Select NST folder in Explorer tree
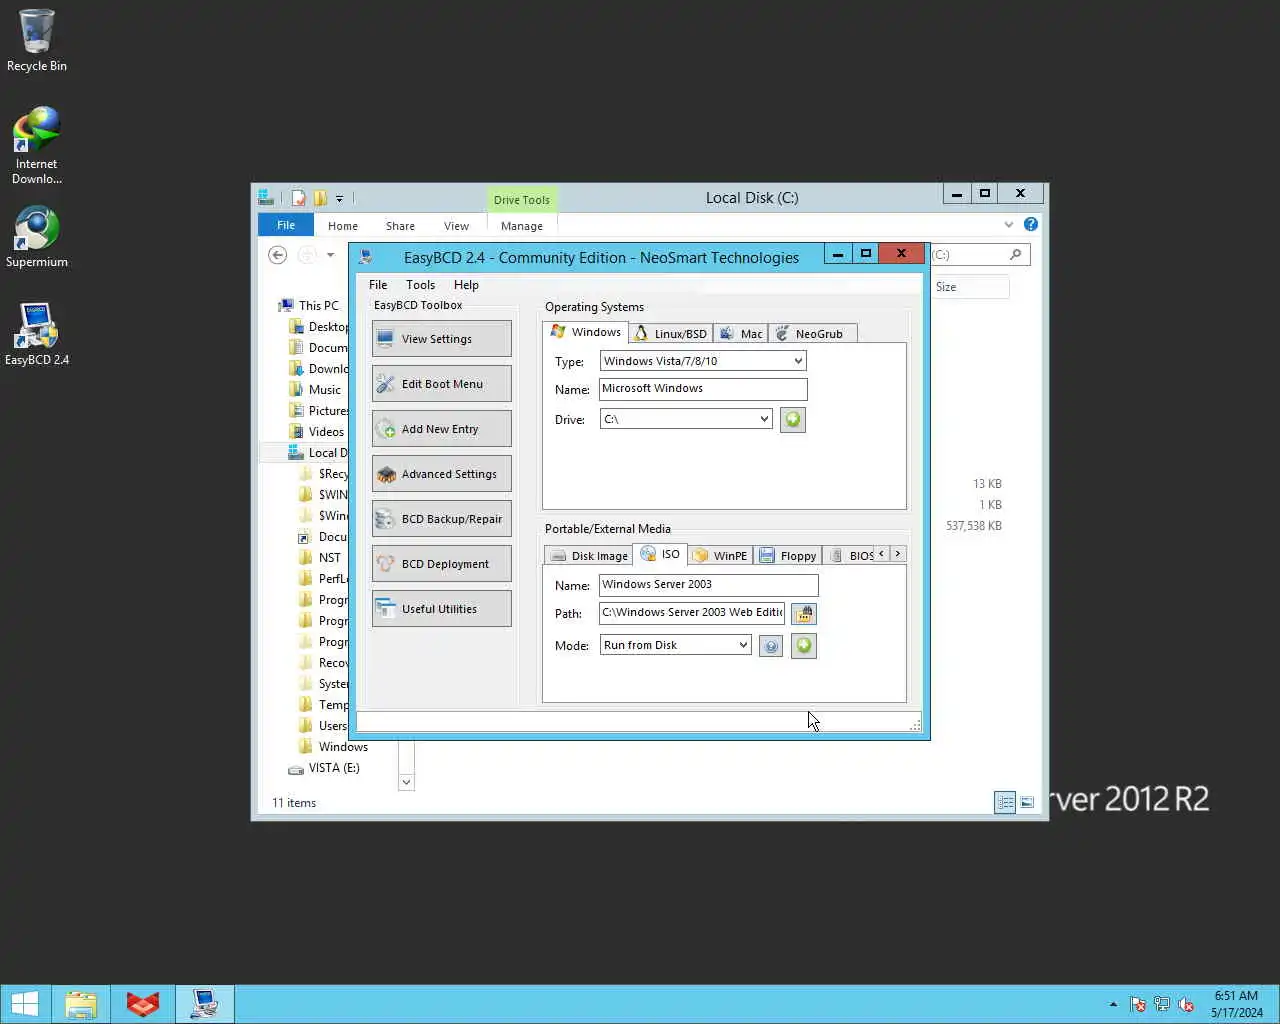Screen dimensions: 1280x1024 [x=329, y=558]
